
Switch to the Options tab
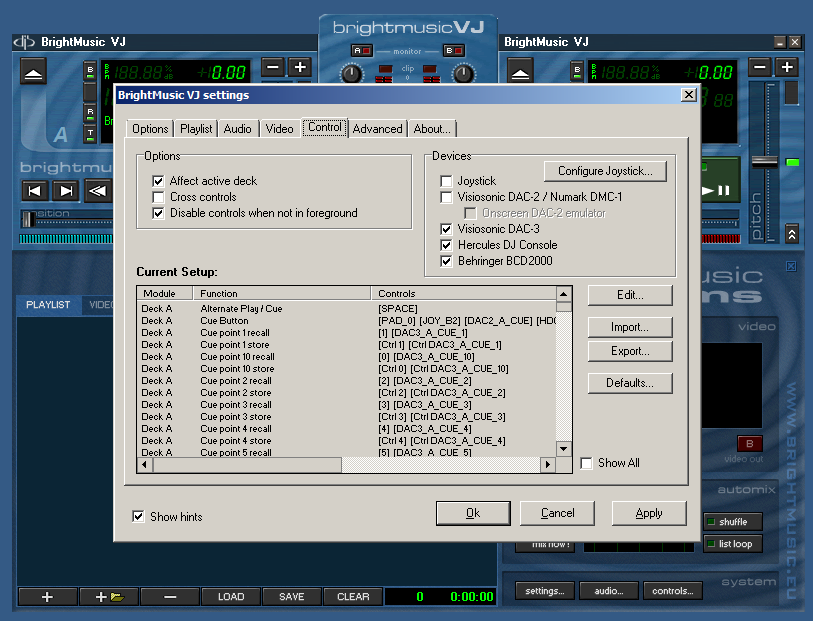150,129
